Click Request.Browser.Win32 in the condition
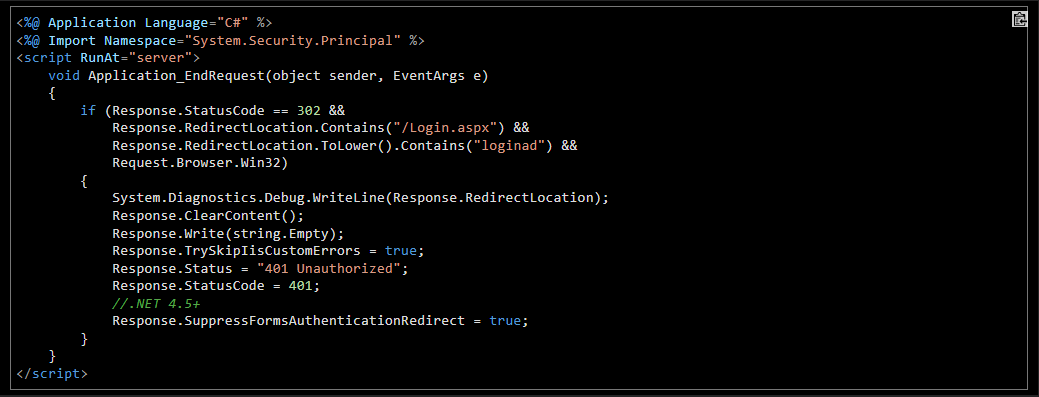Viewport: 1039px width, 397px height. pyautogui.click(x=196, y=163)
